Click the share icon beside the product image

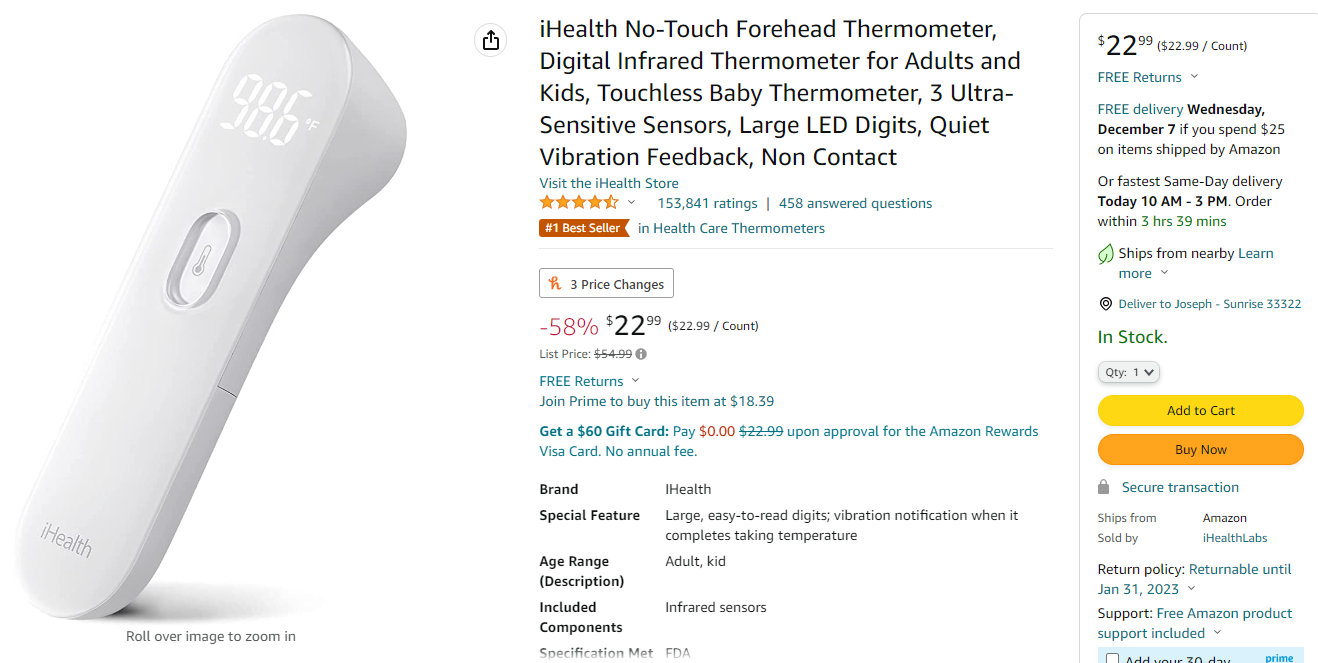(x=490, y=40)
